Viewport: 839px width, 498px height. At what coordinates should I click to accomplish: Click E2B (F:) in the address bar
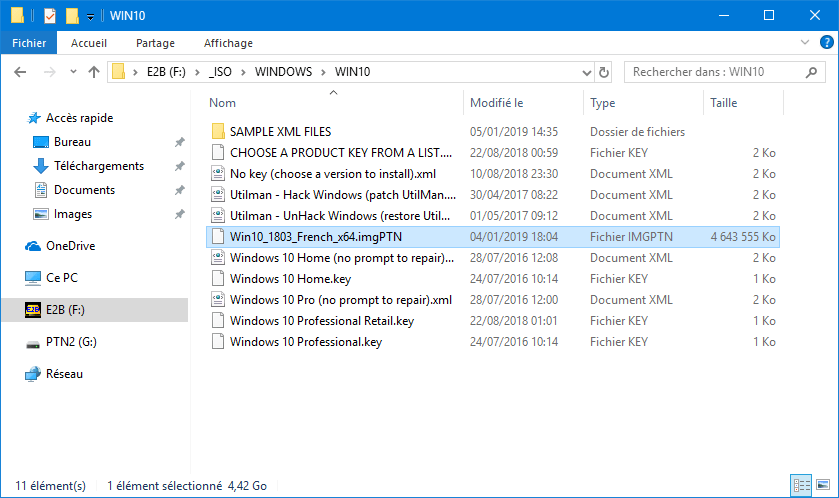coord(166,72)
